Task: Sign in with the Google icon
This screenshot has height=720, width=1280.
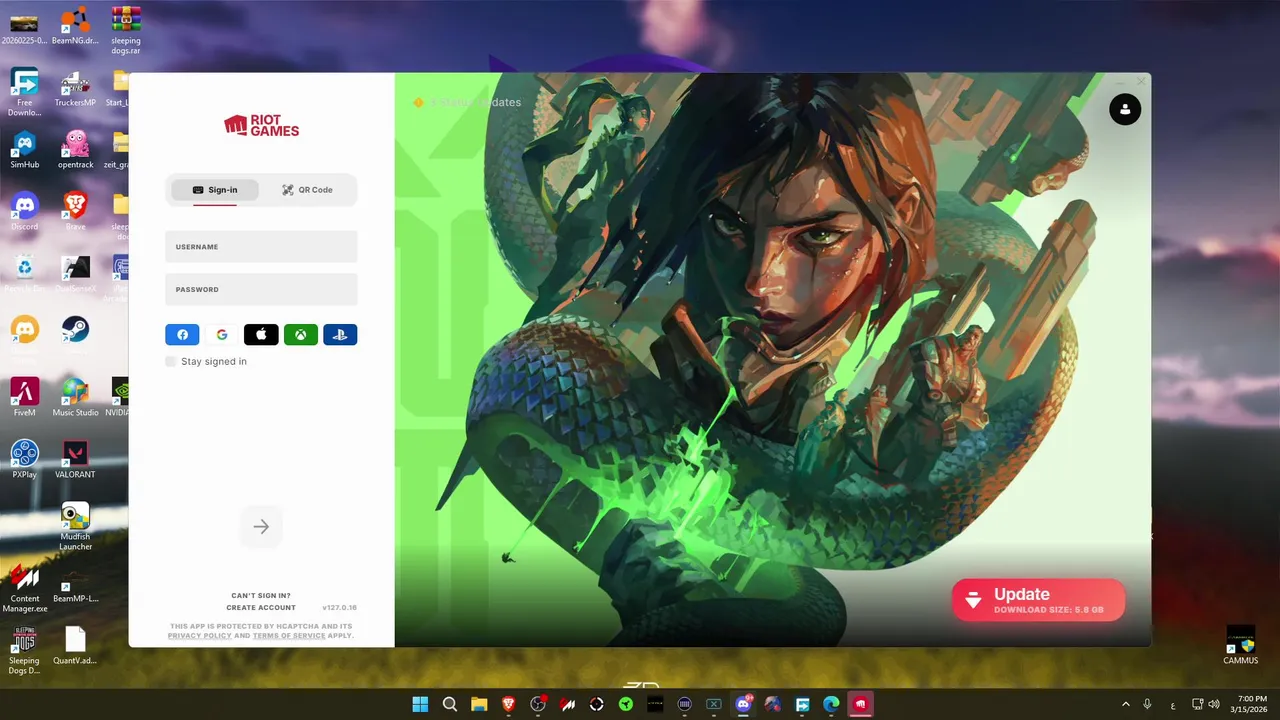Action: [x=222, y=335]
